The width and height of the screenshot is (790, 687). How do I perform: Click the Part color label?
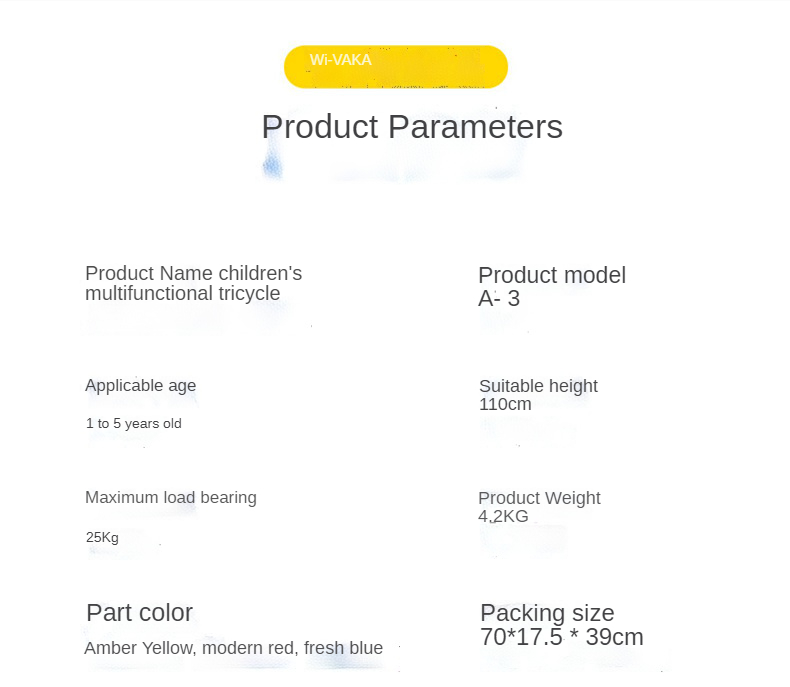pos(139,613)
